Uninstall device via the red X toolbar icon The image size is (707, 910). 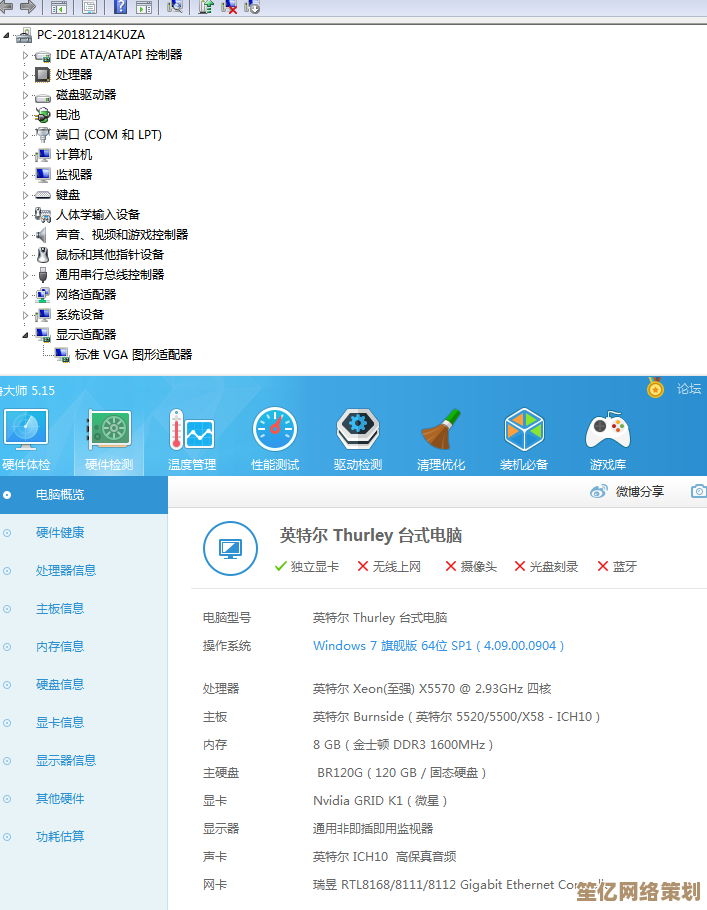point(229,6)
